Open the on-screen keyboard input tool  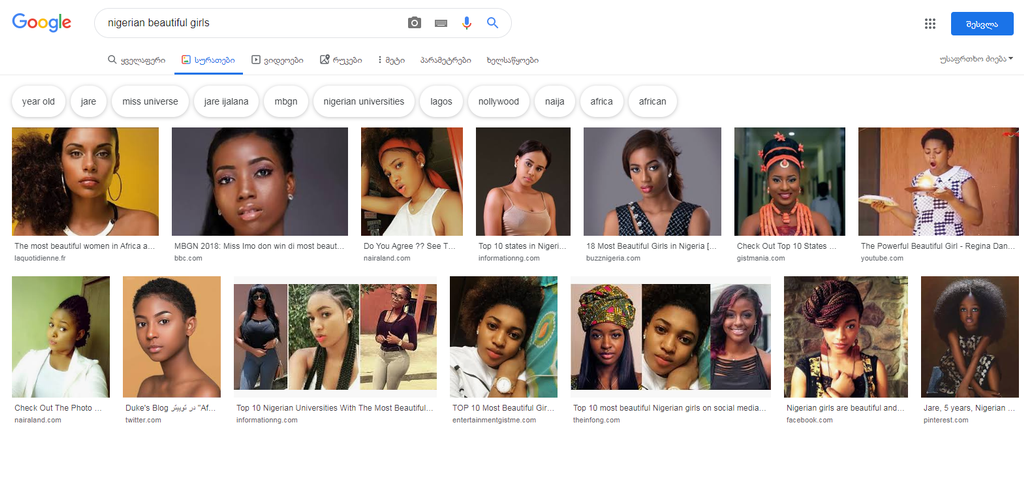click(440, 23)
